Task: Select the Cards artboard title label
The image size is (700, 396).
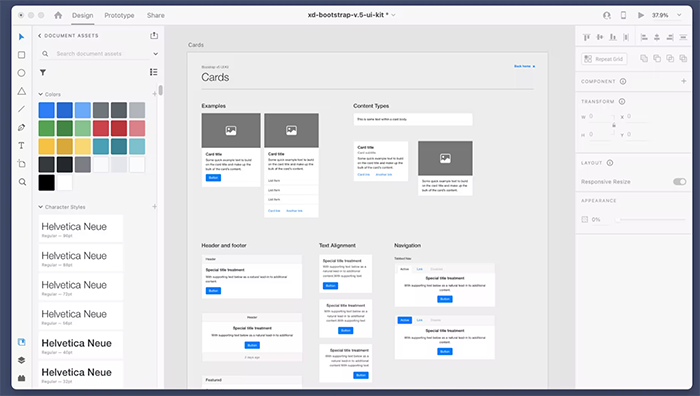Action: tap(196, 45)
